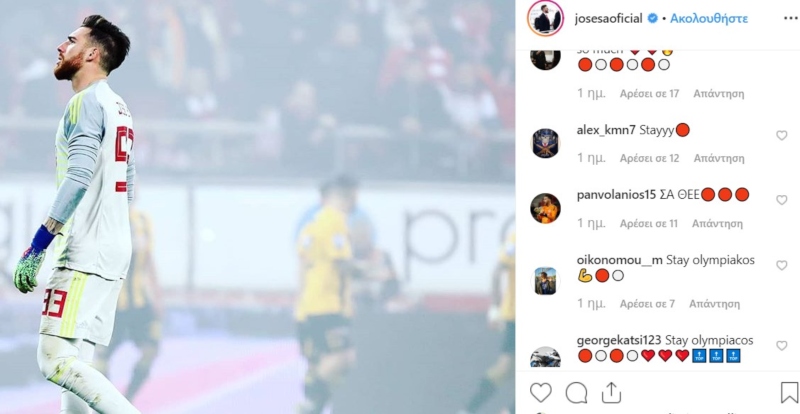800x414 pixels.
Task: Like panvolanios15's comment heart
Action: tap(781, 200)
